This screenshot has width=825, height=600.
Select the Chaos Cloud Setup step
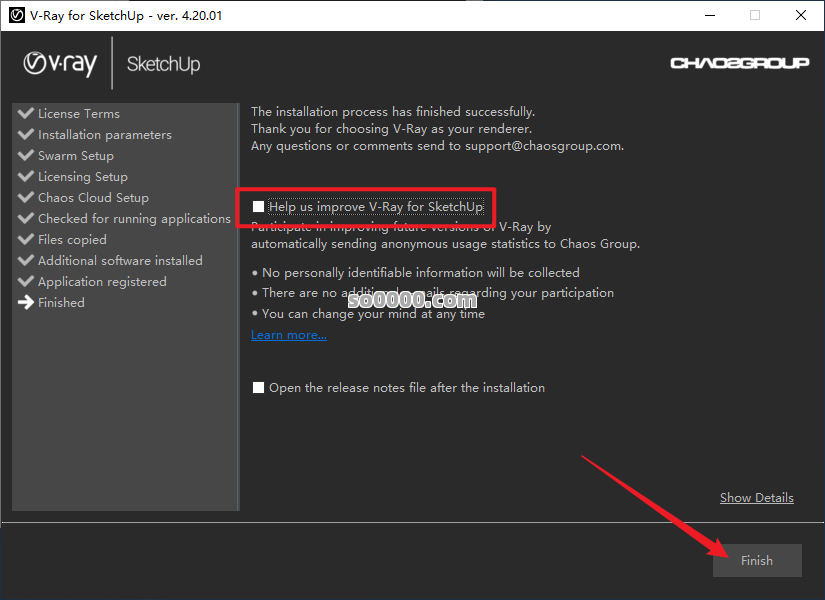[x=93, y=197]
